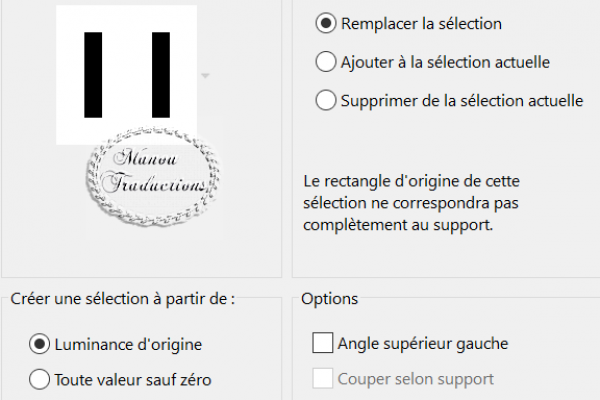Select the Remplacer la sélection radio button
The image size is (600, 400).
click(x=326, y=23)
